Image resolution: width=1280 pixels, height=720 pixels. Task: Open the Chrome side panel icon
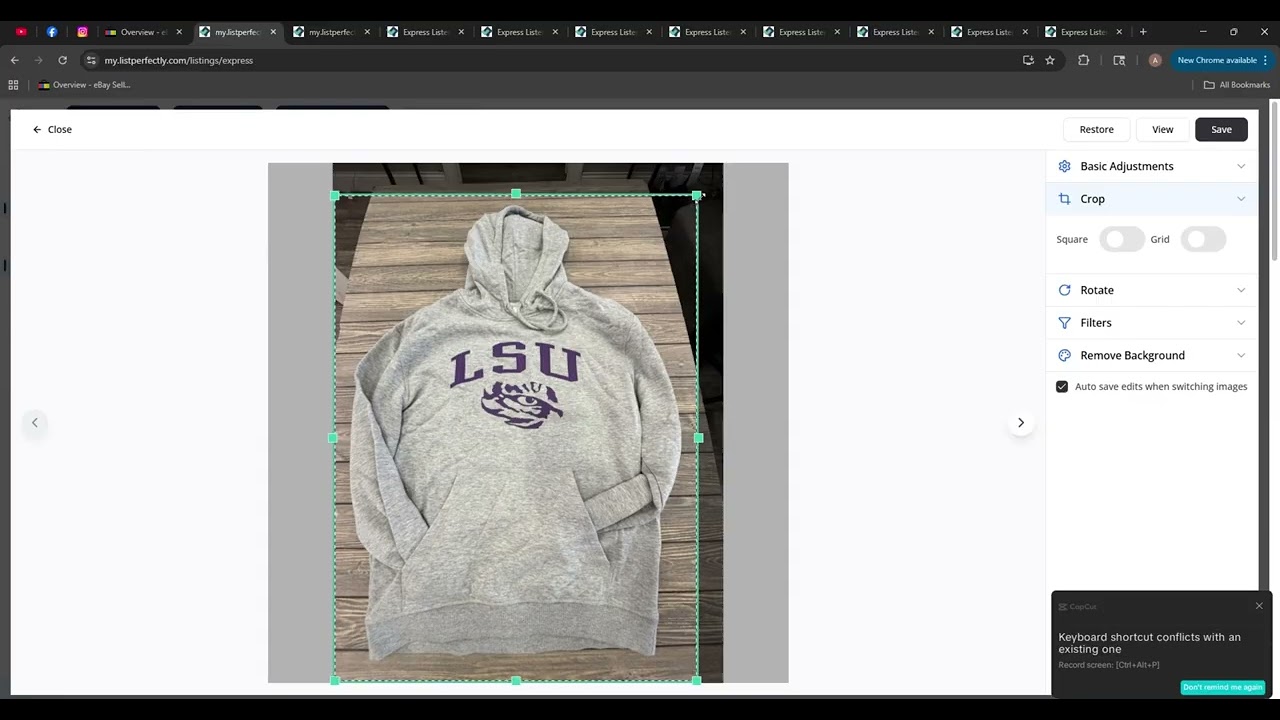click(1119, 60)
